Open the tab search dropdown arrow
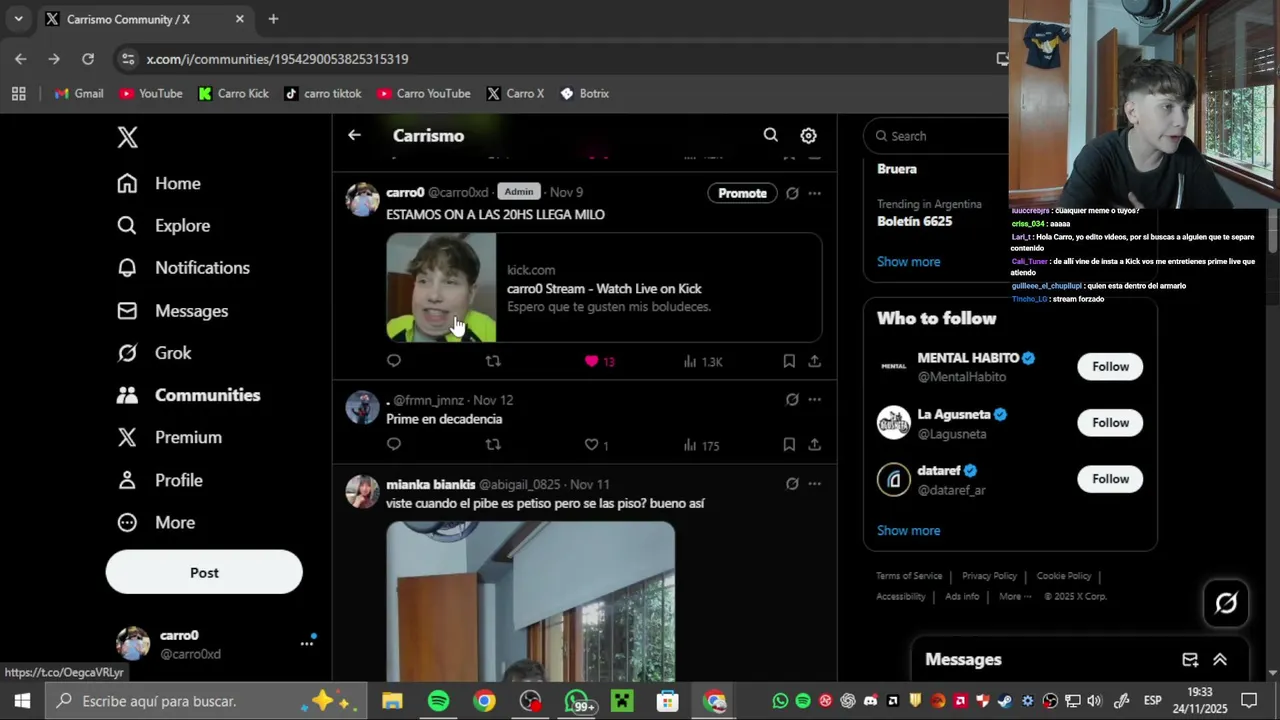Screen dimensions: 1280x720 point(18,19)
